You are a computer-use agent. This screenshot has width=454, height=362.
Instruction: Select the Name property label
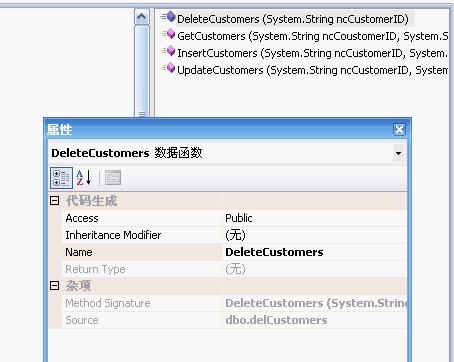coord(79,252)
